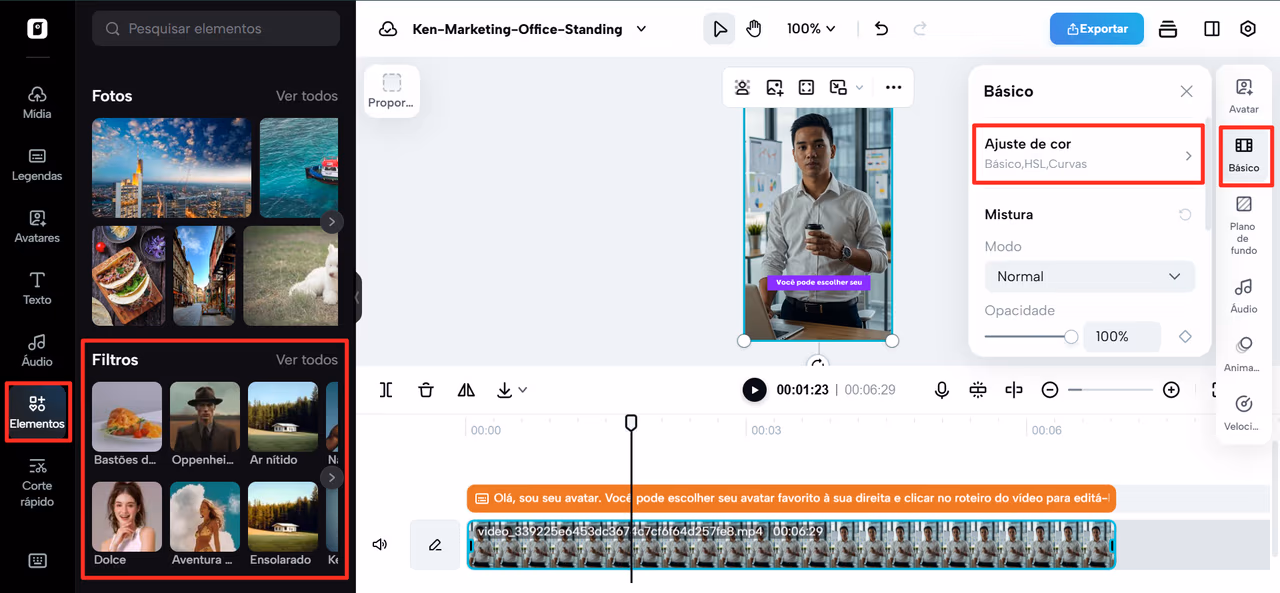The width and height of the screenshot is (1280, 593).
Task: Click the mirror flip icon
Action: click(x=466, y=390)
